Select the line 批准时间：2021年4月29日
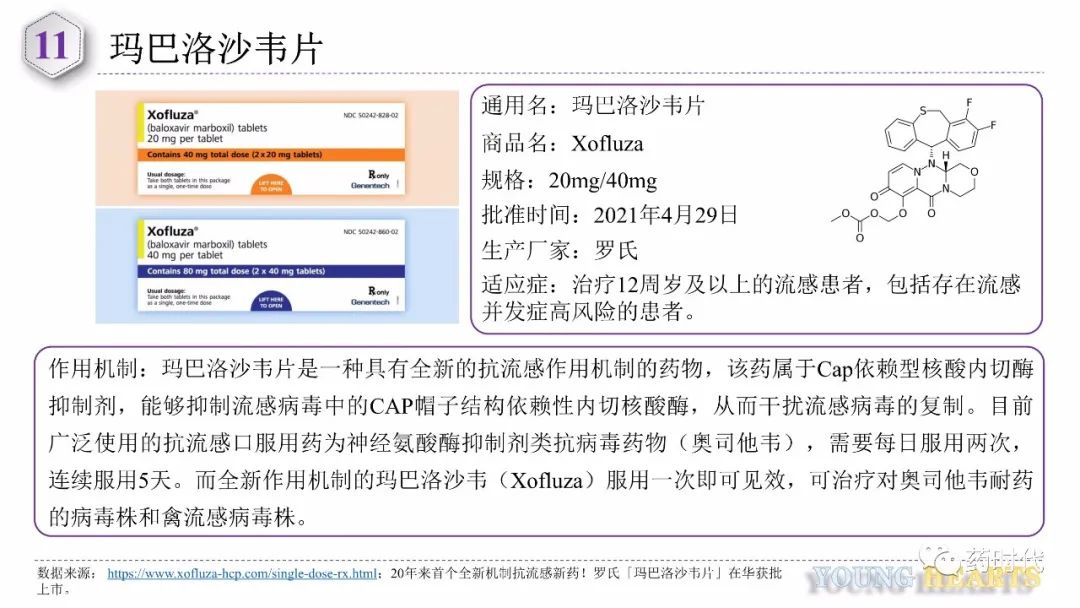Screen dimensions: 1080x608 pyautogui.click(x=609, y=215)
